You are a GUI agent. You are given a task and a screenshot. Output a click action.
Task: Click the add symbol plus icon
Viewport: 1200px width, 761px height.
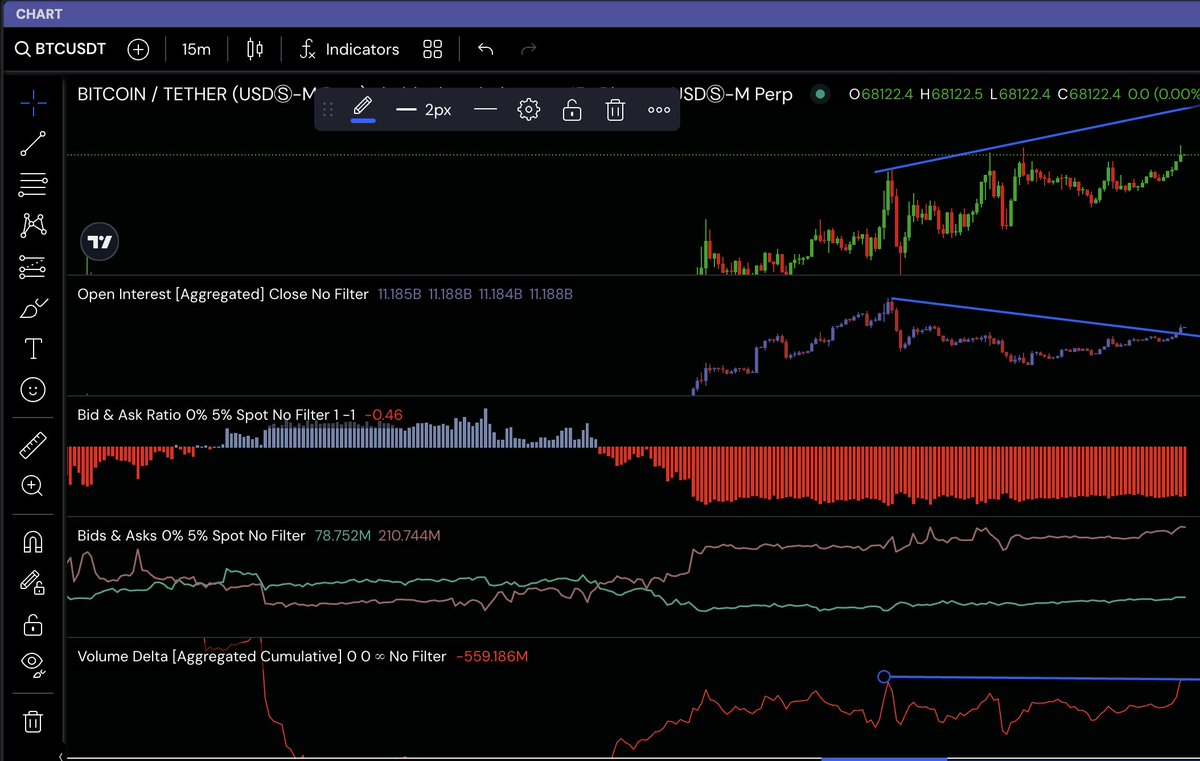(x=138, y=49)
